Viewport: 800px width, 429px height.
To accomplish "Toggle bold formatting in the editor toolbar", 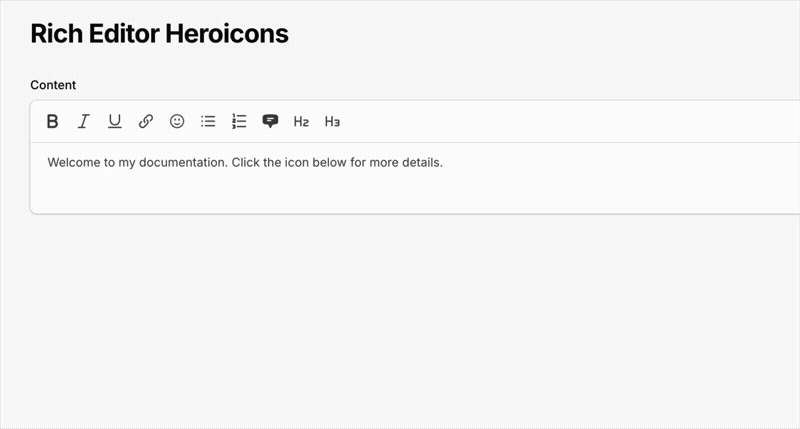I will pyautogui.click(x=53, y=122).
